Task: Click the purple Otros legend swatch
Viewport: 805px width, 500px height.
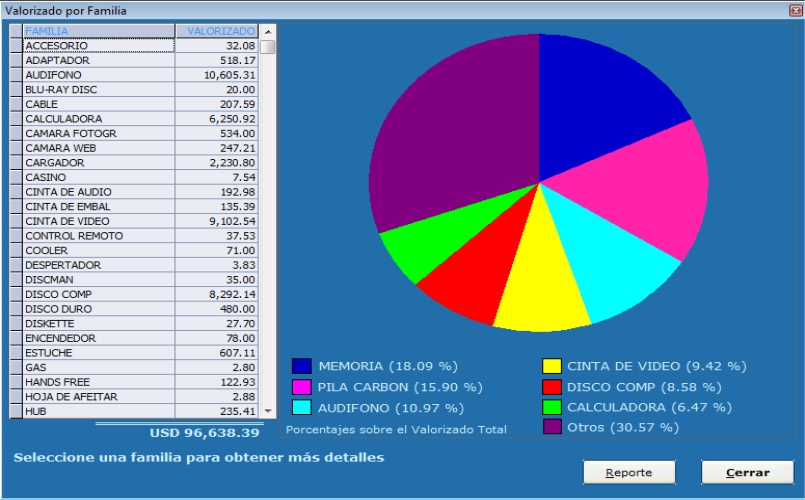Action: coord(551,428)
